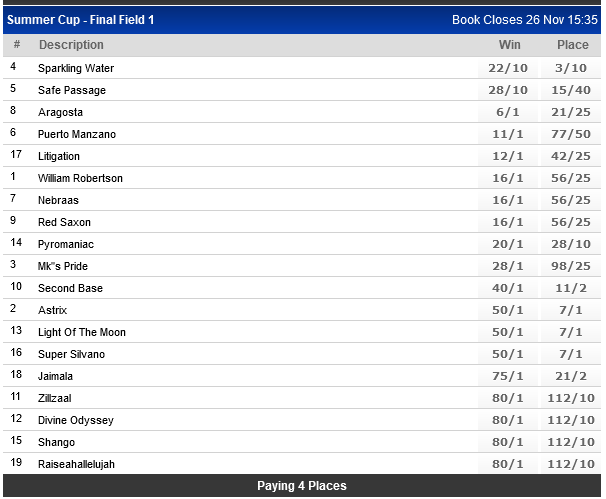Select Nebraas place odds 56/25
Screen dimensions: 606x499
click(572, 200)
